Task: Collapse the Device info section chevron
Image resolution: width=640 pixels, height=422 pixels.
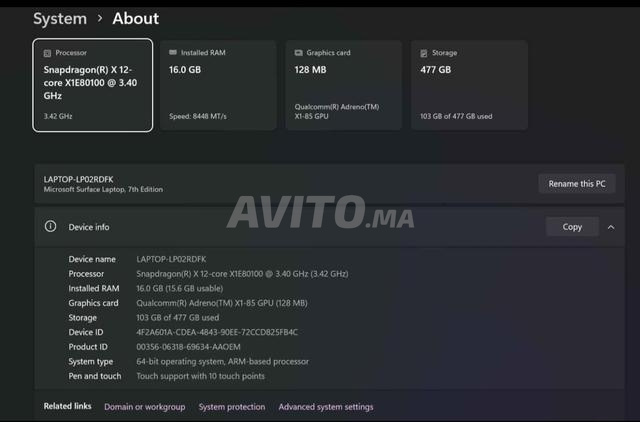Action: pos(611,227)
